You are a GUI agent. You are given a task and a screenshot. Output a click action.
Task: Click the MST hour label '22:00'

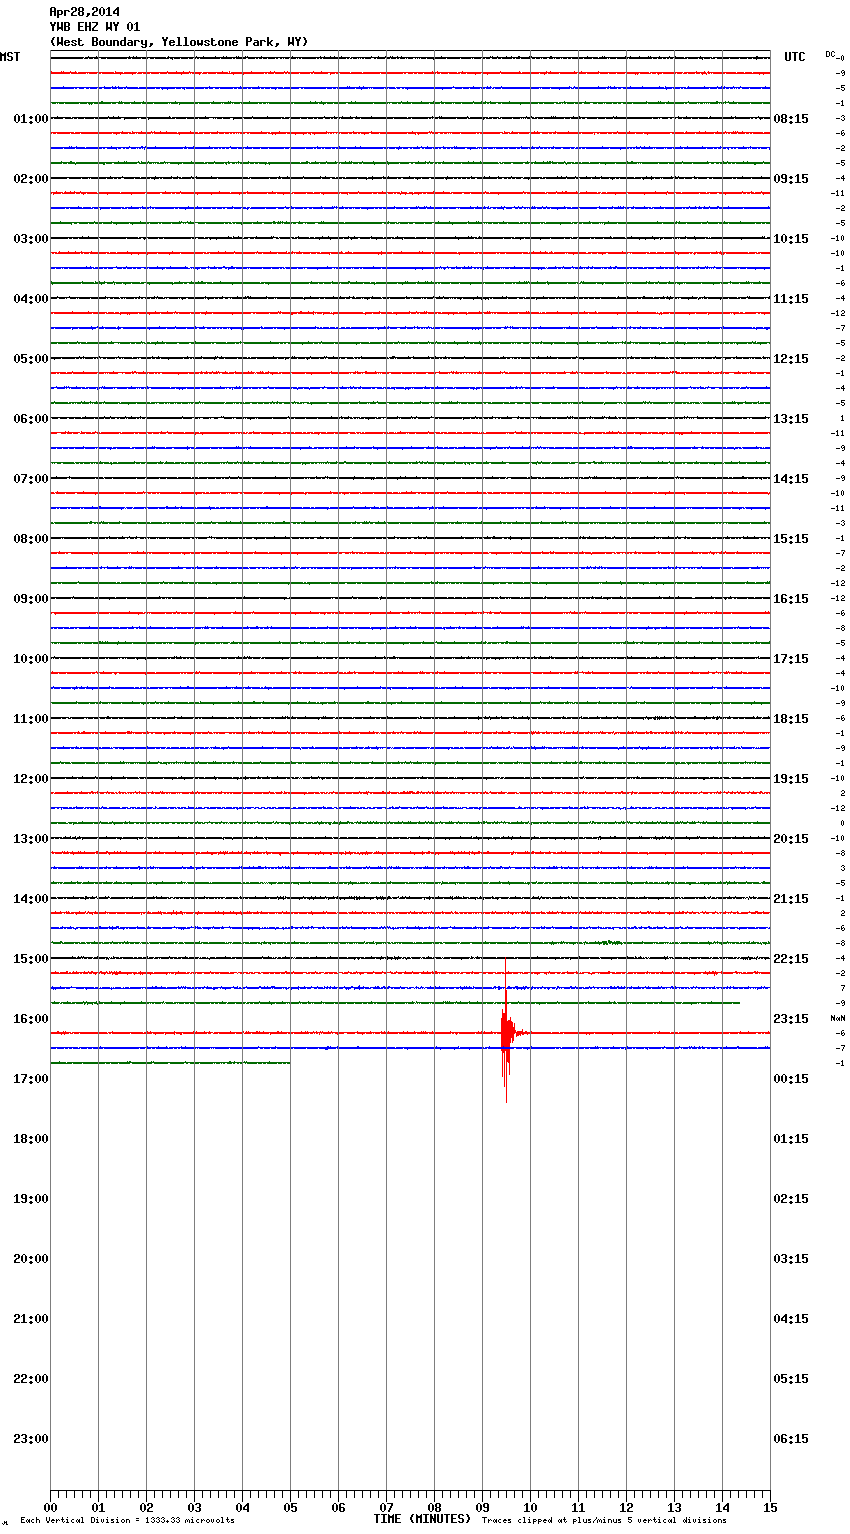coord(31,1379)
